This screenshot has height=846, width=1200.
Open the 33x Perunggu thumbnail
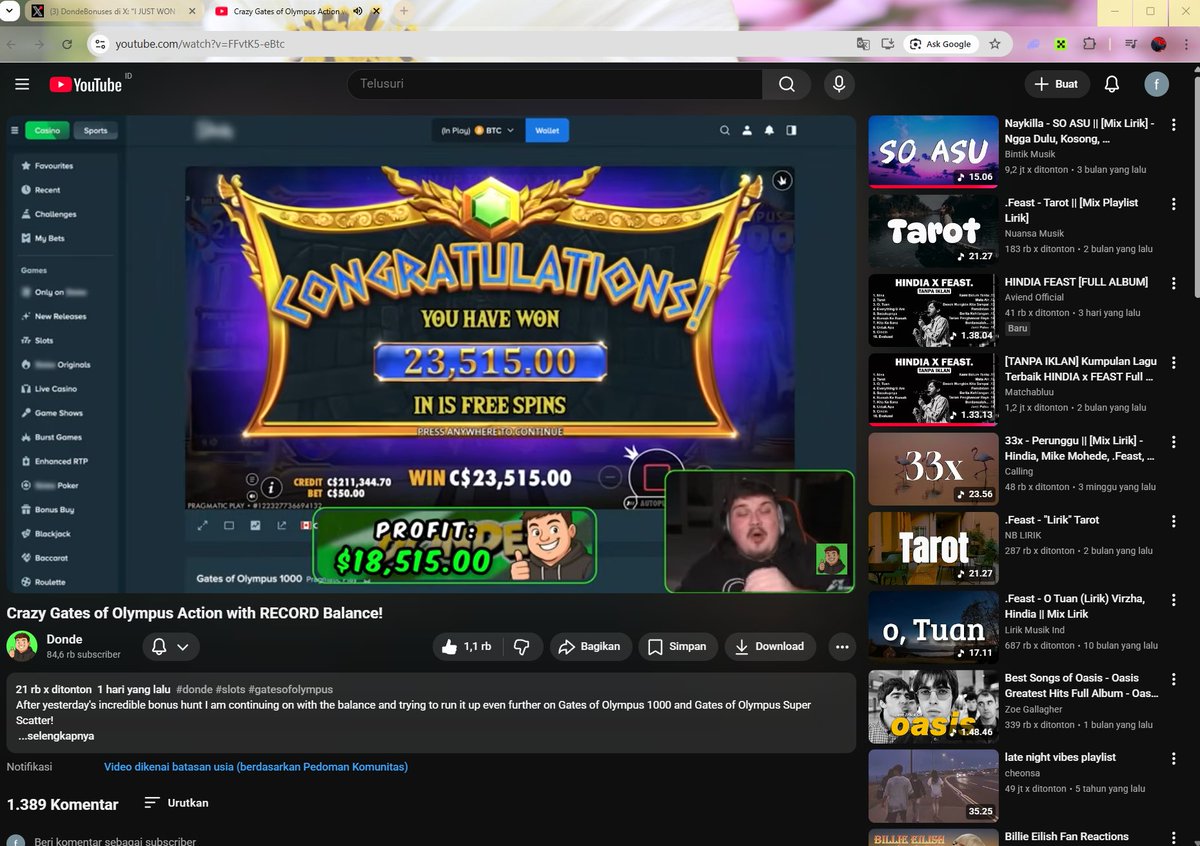pyautogui.click(x=932, y=469)
